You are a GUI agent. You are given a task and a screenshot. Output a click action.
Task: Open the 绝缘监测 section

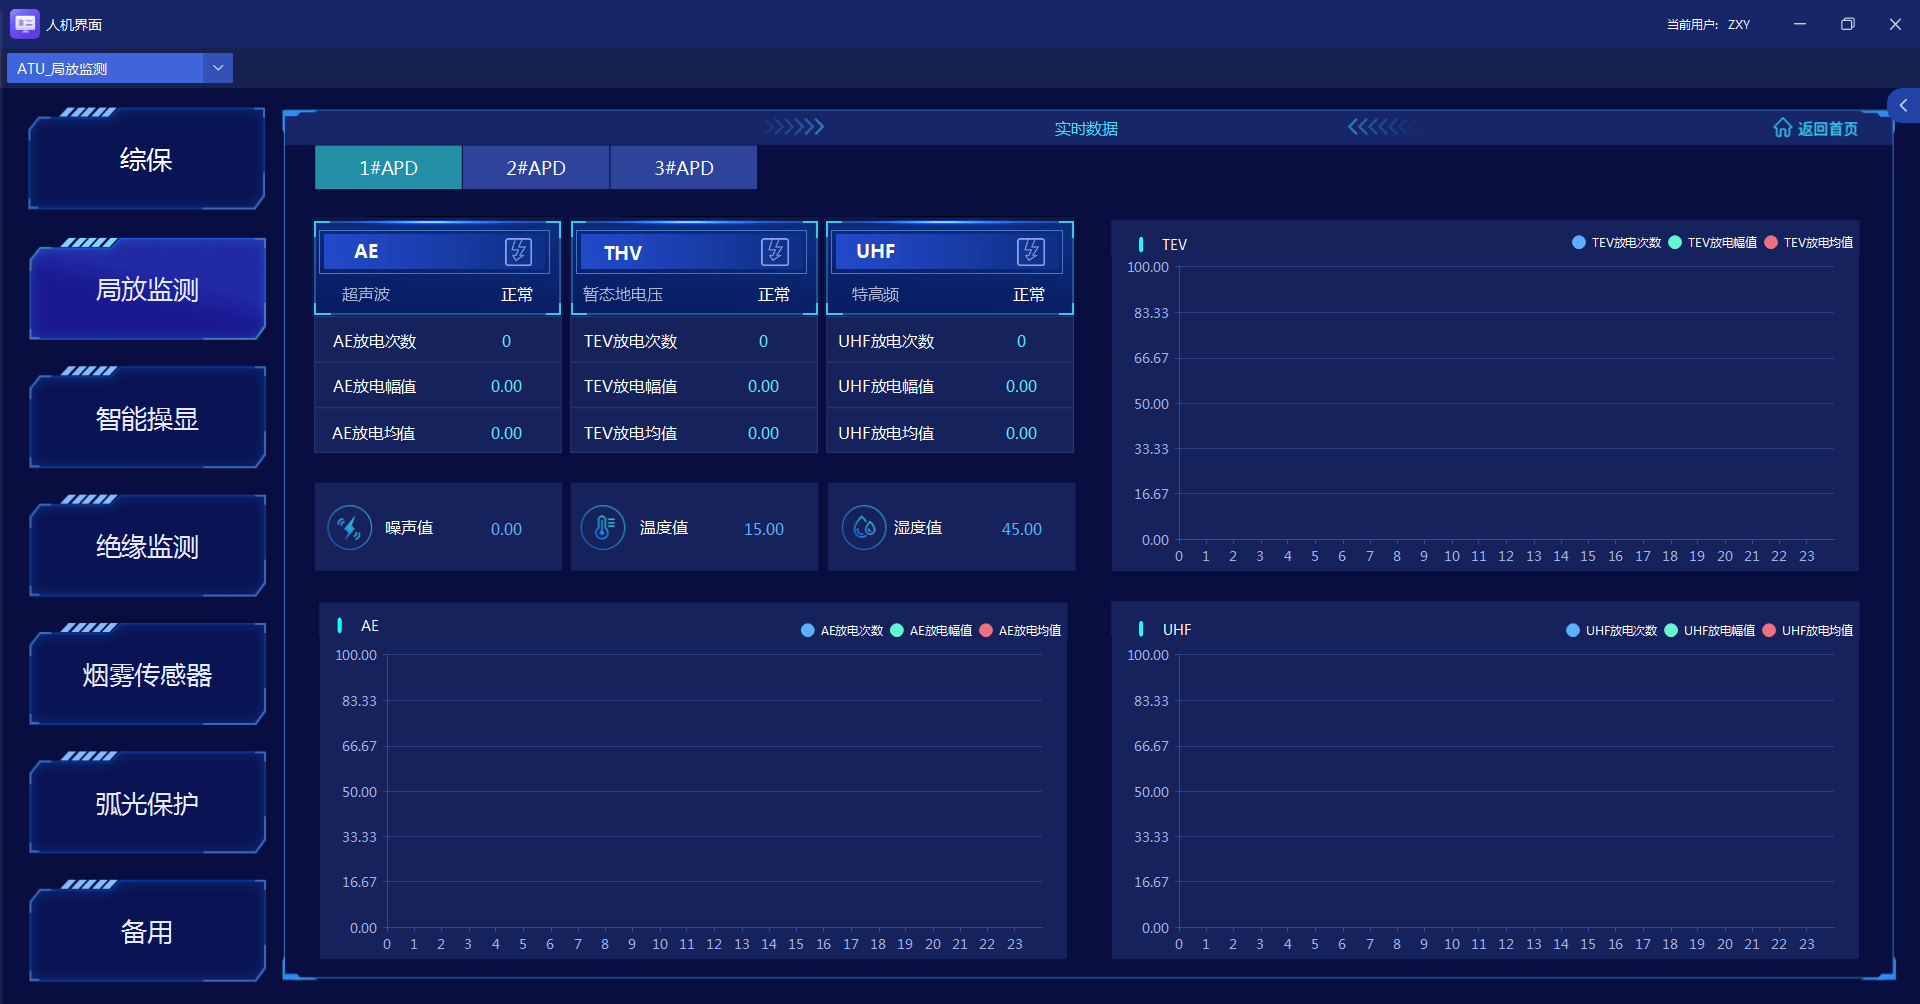147,547
